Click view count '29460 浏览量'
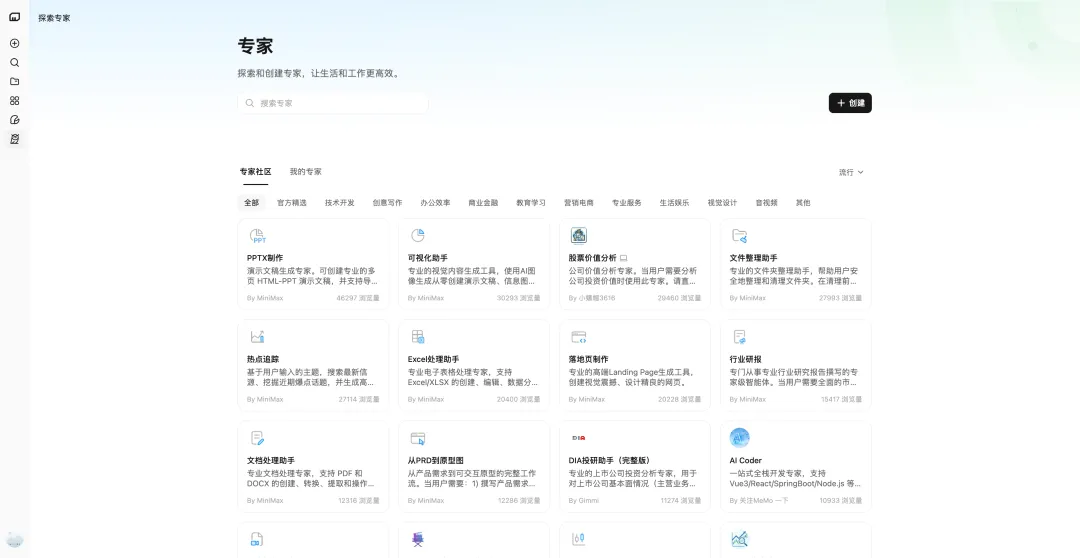Viewport: 1080px width, 558px height. 679,298
